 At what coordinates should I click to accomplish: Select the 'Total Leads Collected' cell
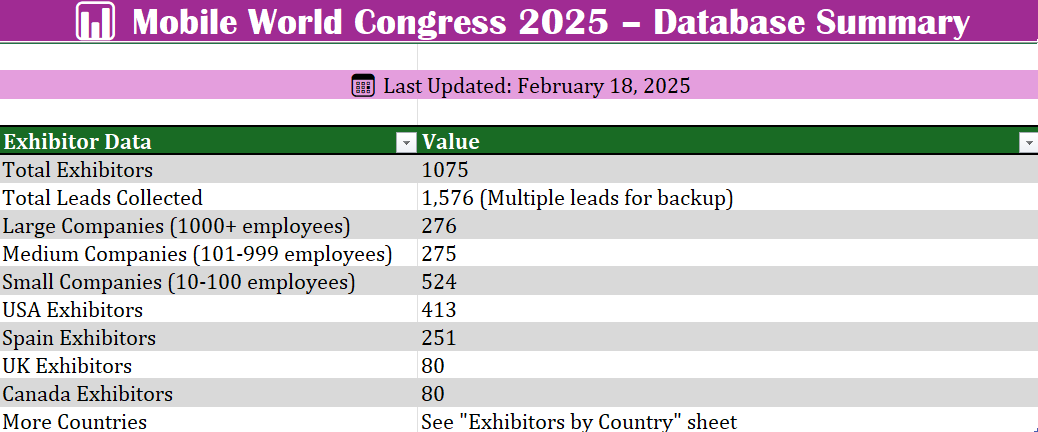coord(209,197)
